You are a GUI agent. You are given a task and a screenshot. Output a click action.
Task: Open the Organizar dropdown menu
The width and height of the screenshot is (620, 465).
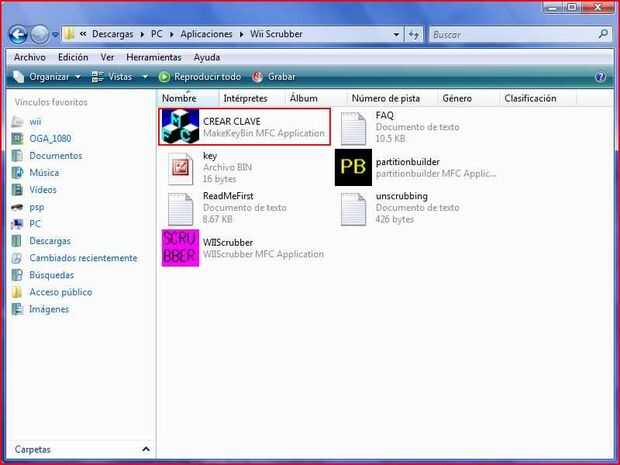click(47, 77)
